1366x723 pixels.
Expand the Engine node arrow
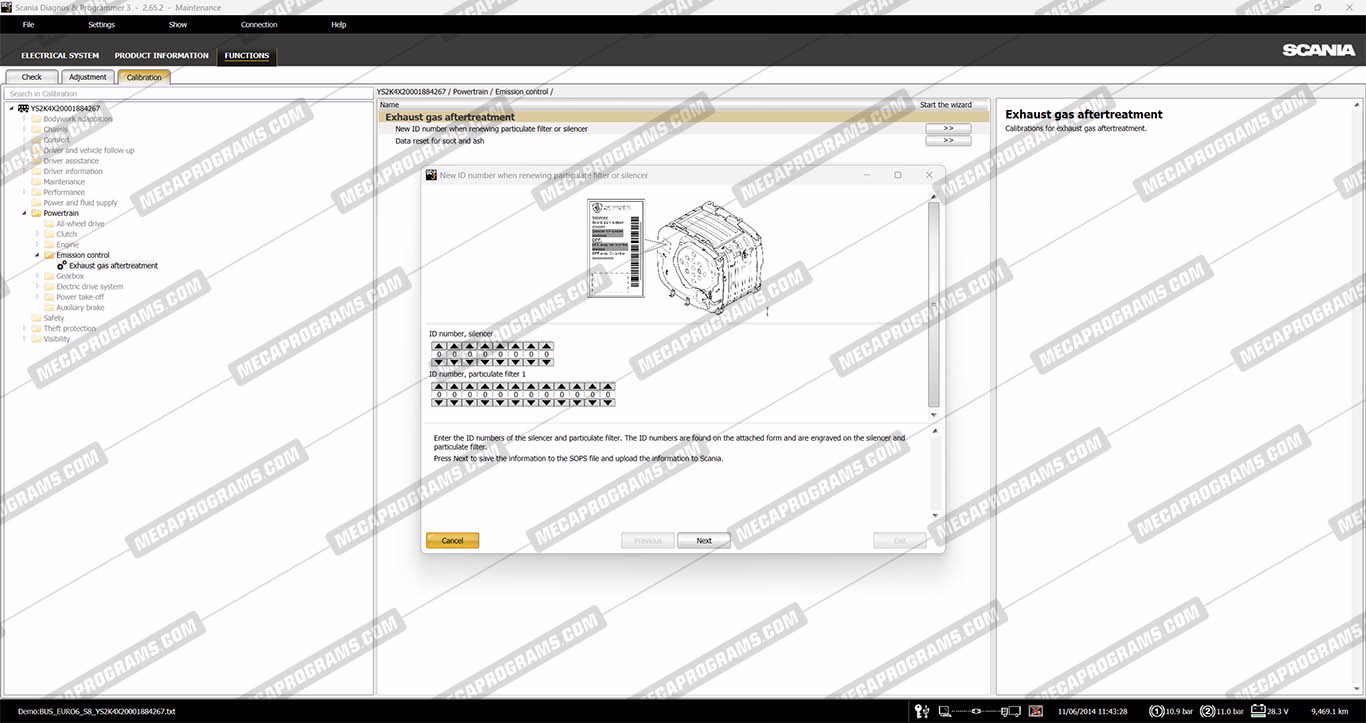(x=38, y=245)
